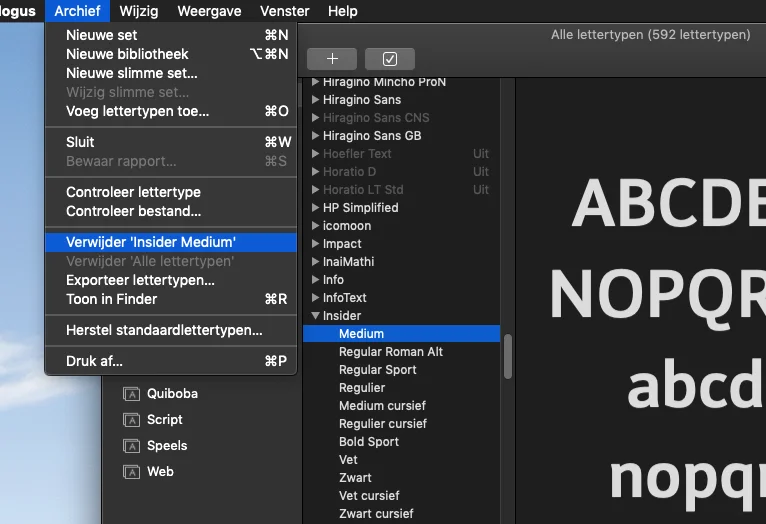Click the Speels collection icon
Image resolution: width=766 pixels, height=524 pixels.
tap(131, 445)
